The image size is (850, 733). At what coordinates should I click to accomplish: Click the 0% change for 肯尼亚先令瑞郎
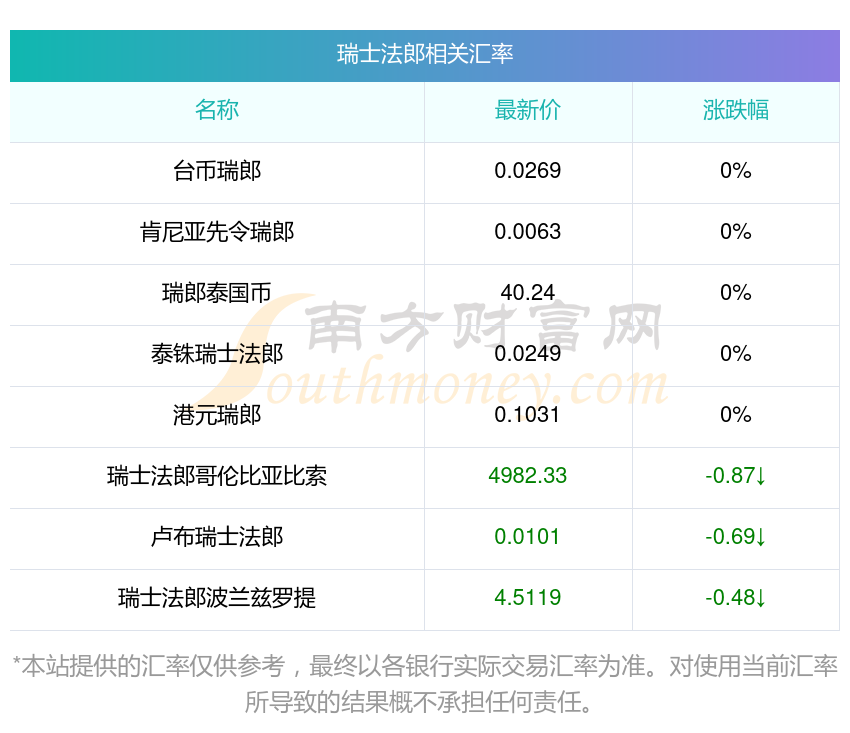pyautogui.click(x=736, y=232)
